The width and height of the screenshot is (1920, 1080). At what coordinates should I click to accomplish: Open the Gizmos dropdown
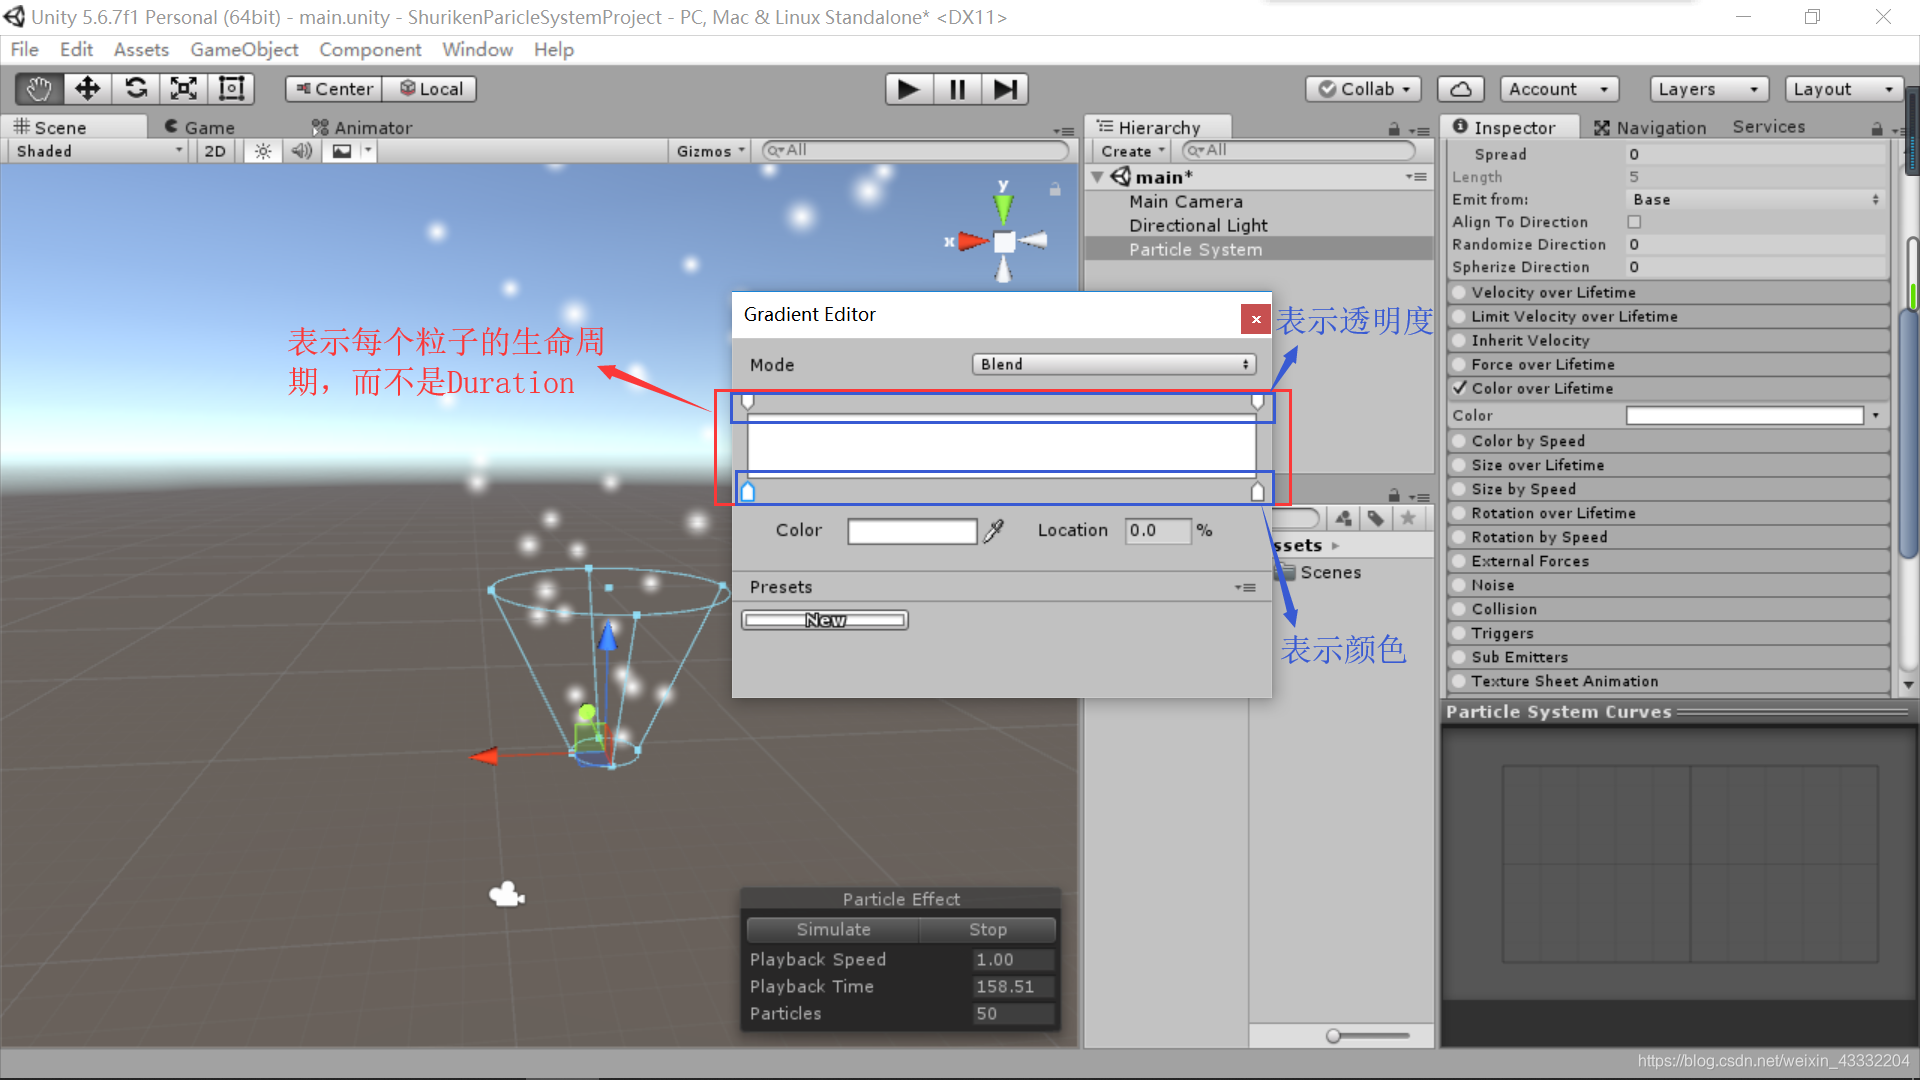(x=710, y=151)
